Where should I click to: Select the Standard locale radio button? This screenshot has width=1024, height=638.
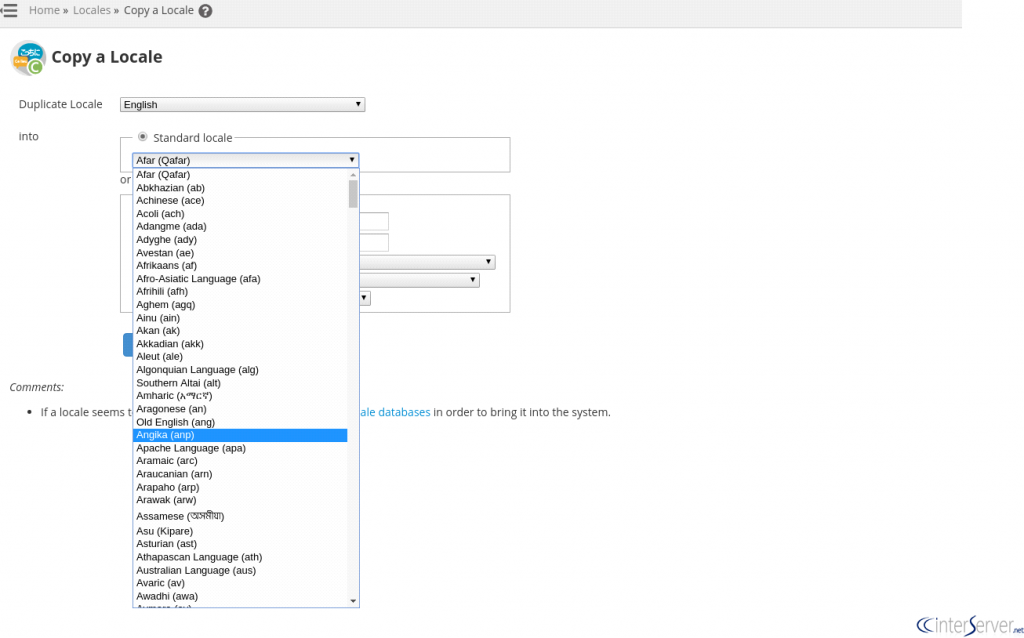point(142,136)
